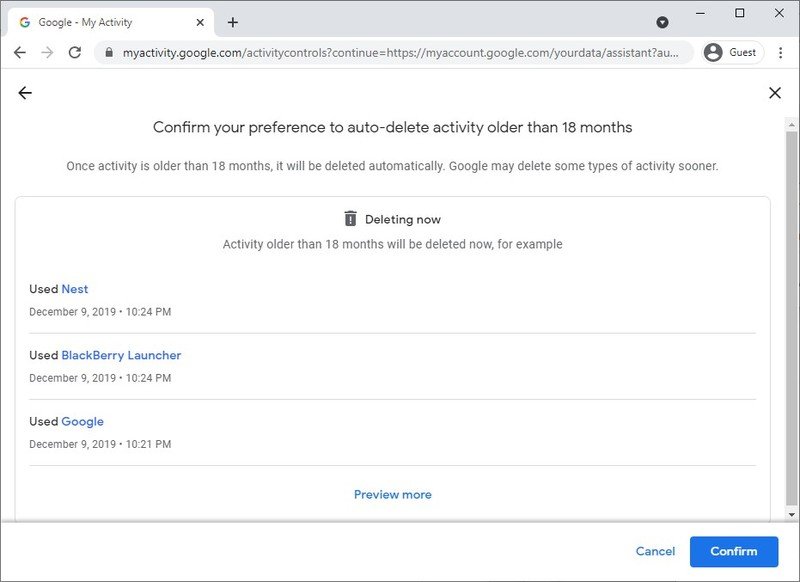
Task: Click the Confirm your preference heading
Action: click(392, 127)
